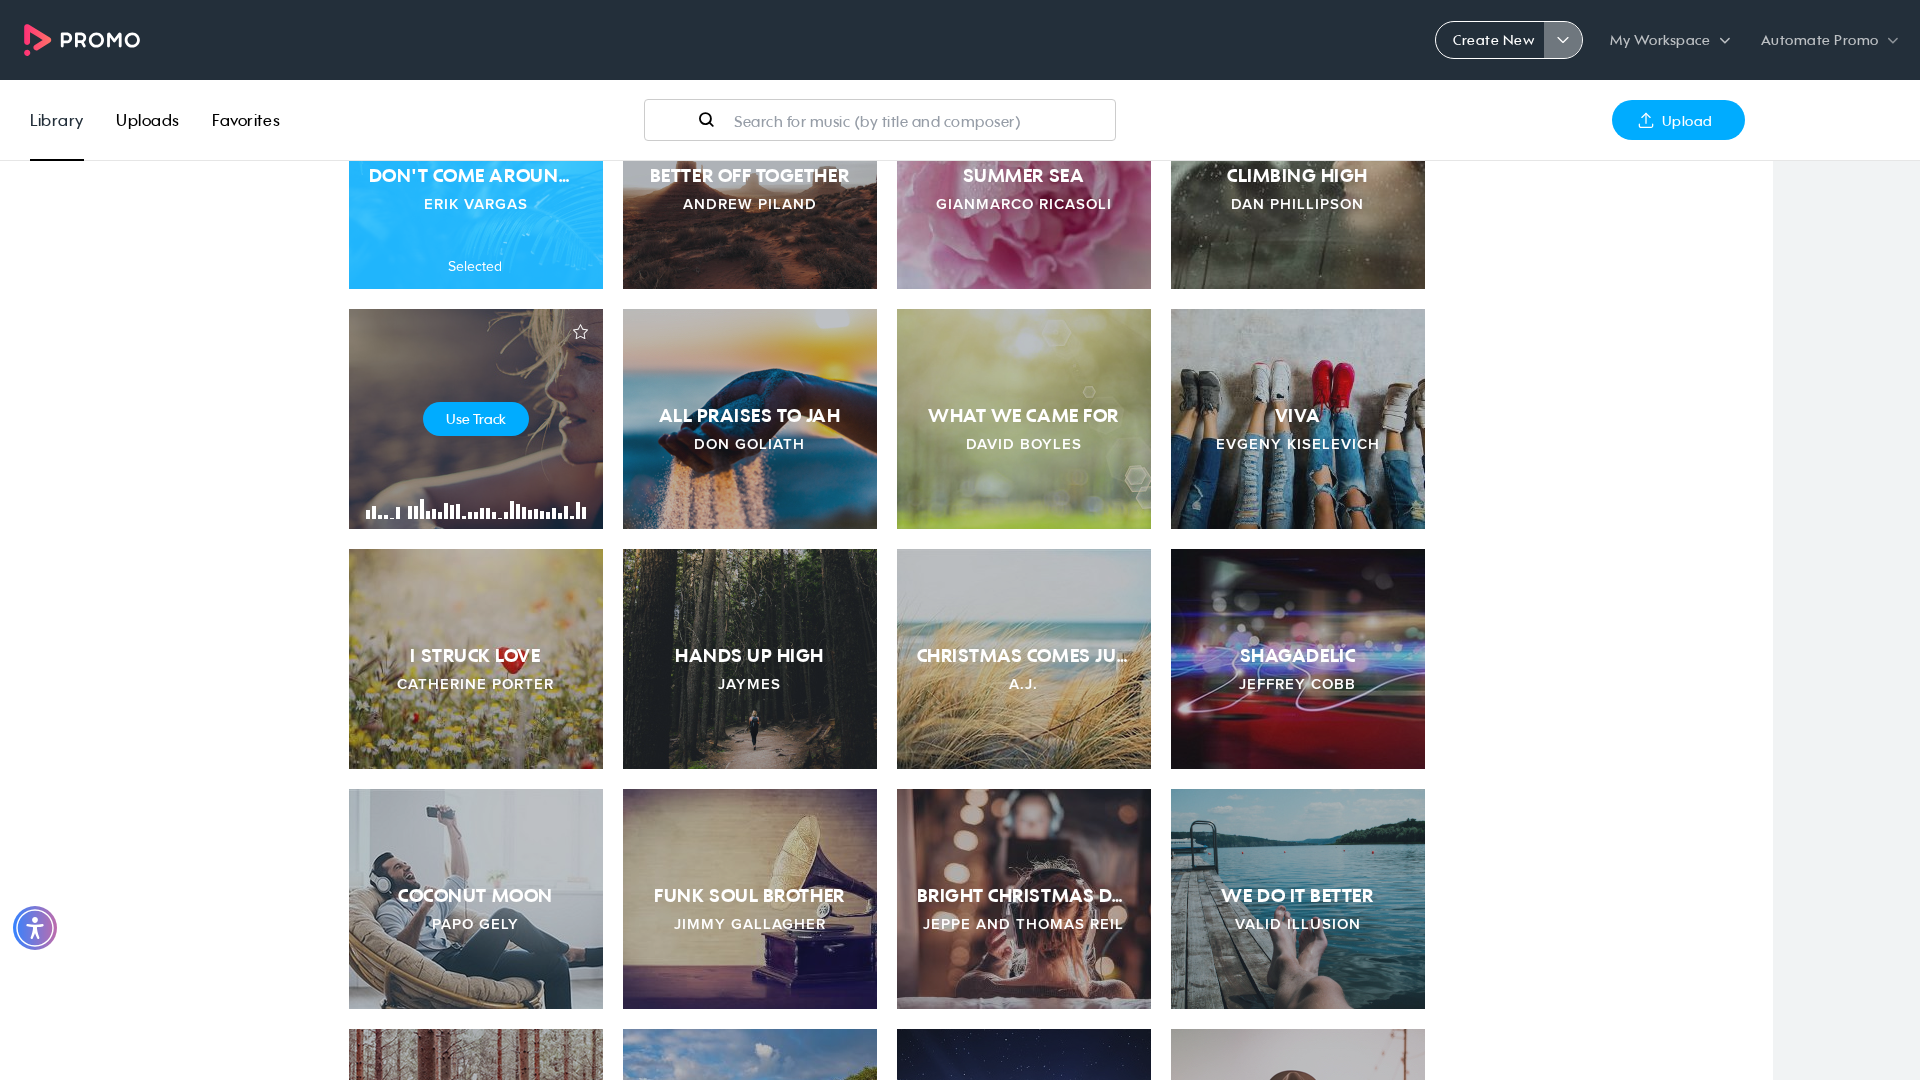This screenshot has width=1920, height=1080.
Task: Open the Create New dropdown arrow
Action: coord(1563,40)
